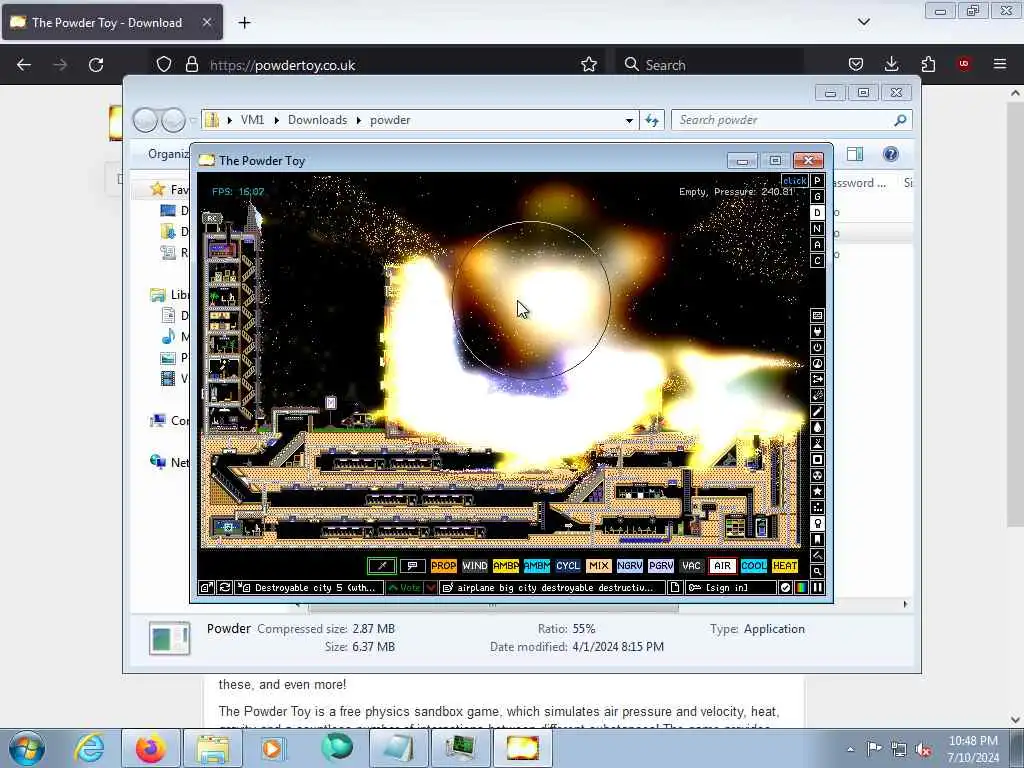
Task: Select the PROP tool
Action: tap(443, 566)
